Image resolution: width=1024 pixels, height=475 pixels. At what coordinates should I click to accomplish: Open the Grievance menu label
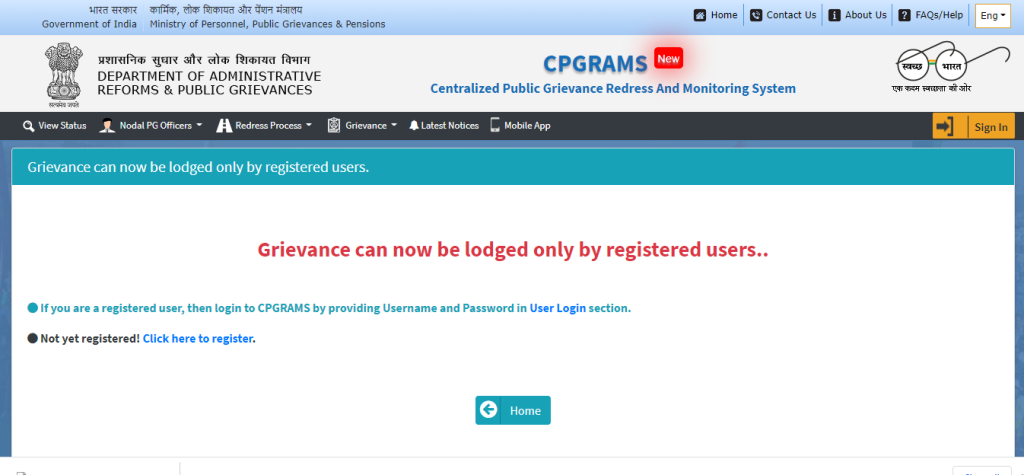(x=366, y=125)
